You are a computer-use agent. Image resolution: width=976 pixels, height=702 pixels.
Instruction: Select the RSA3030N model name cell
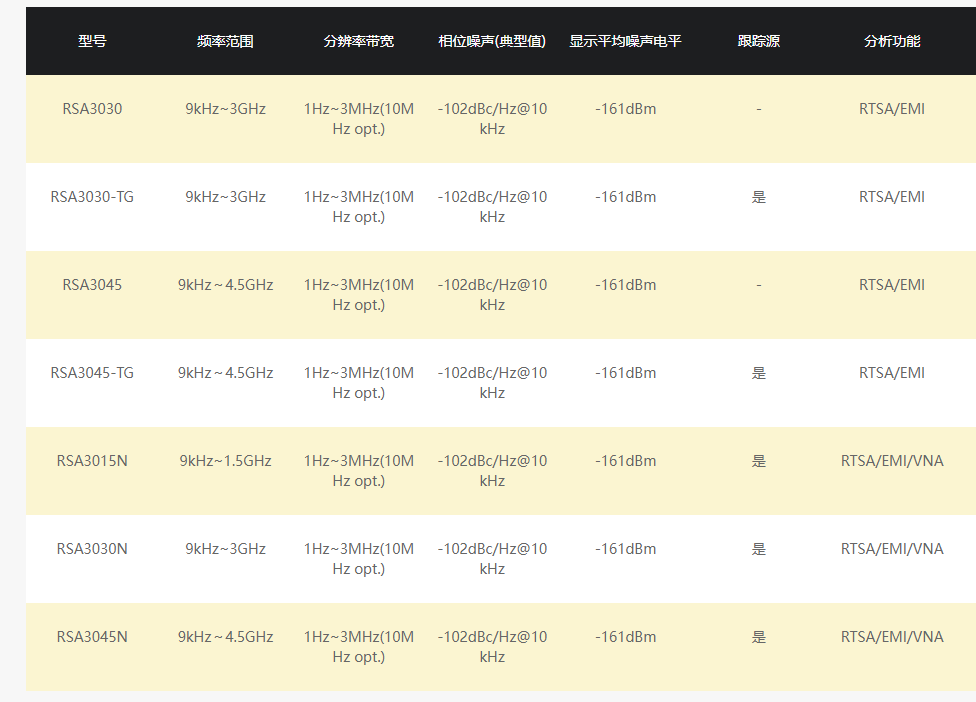(x=92, y=549)
